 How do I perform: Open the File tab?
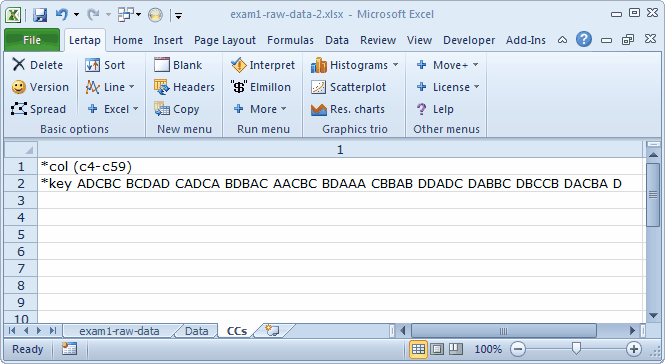click(32, 40)
